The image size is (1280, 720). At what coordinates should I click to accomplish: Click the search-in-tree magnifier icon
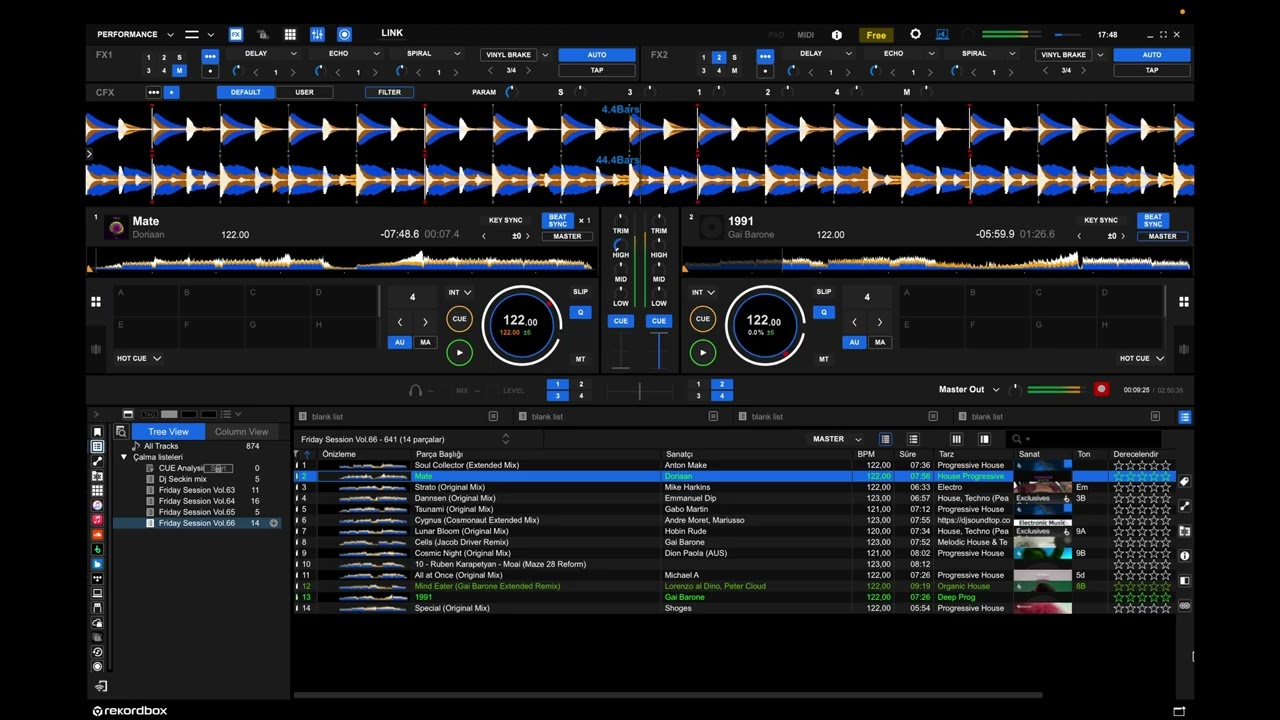pyautogui.click(x=121, y=432)
